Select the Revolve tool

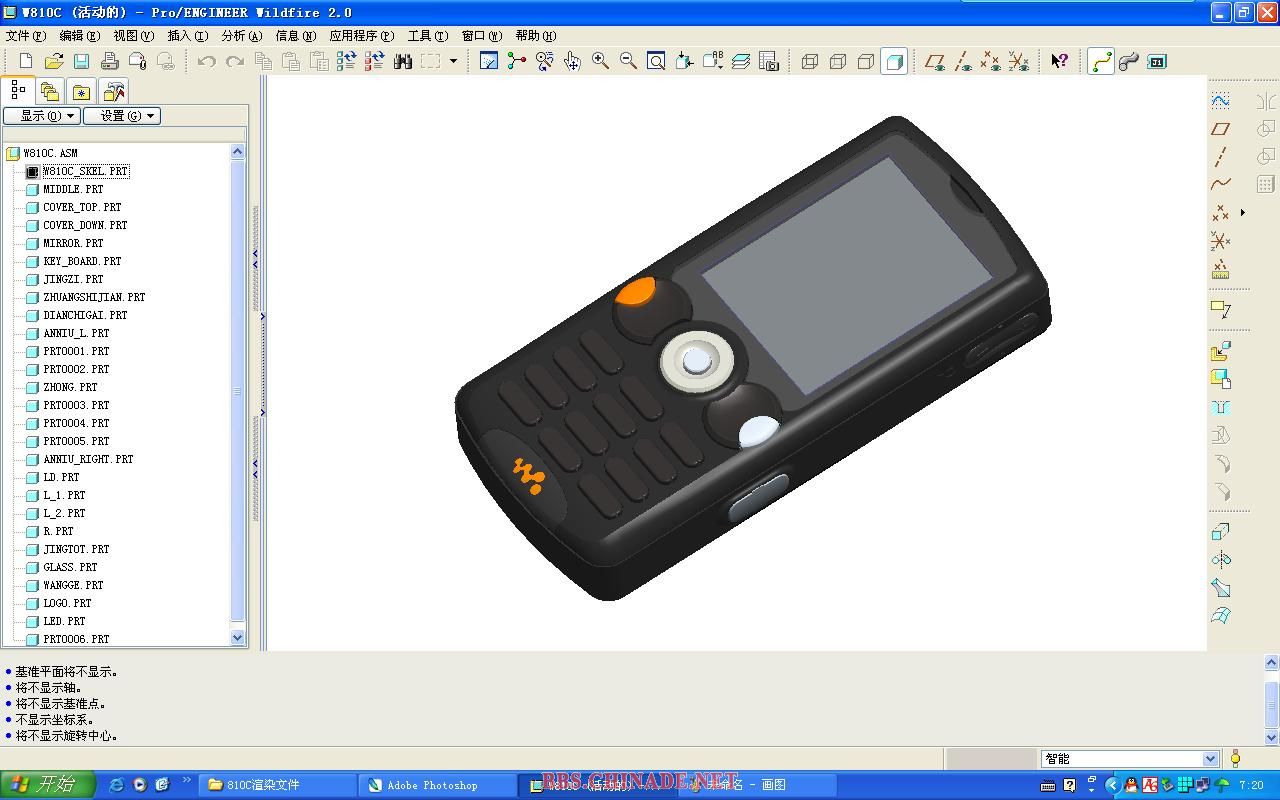click(1221, 560)
